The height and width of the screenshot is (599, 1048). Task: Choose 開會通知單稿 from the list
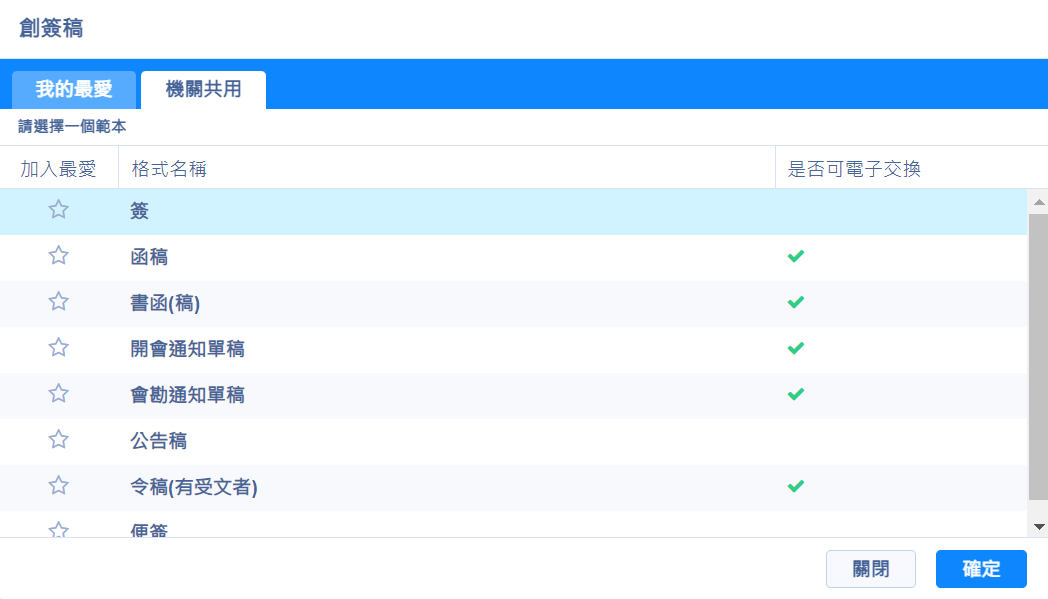(x=187, y=349)
